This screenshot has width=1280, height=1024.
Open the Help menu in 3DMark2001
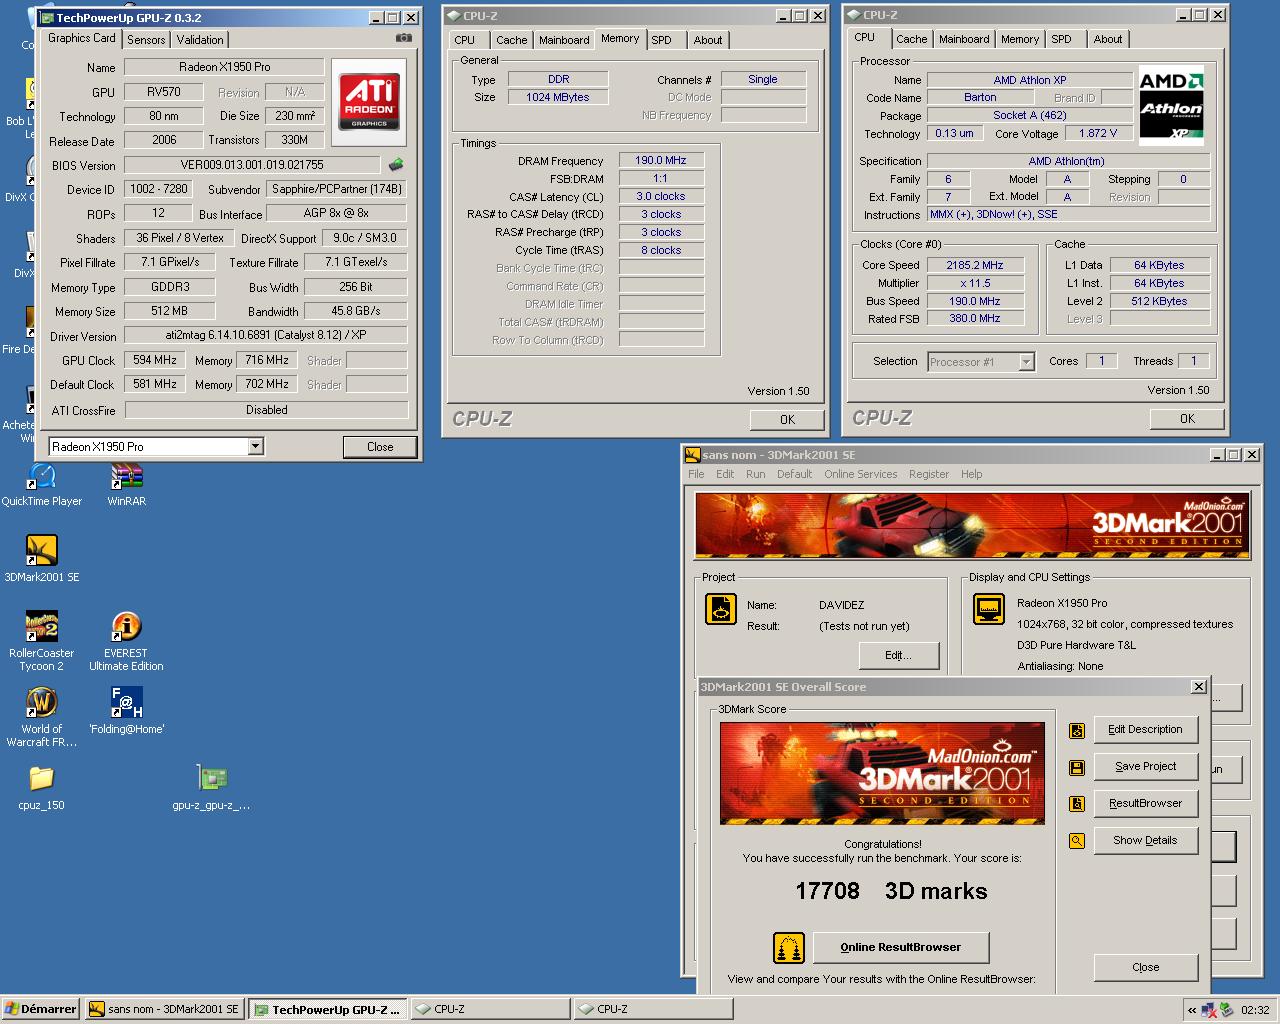pyautogui.click(x=972, y=474)
